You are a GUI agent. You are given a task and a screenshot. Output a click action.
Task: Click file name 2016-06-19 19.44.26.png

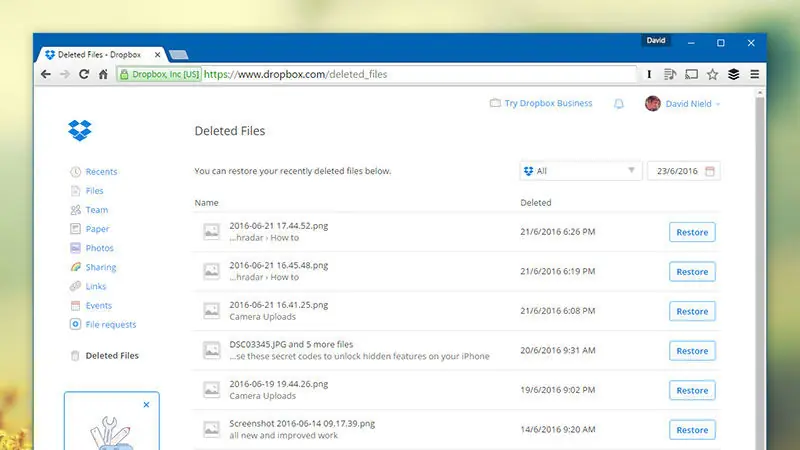point(279,384)
